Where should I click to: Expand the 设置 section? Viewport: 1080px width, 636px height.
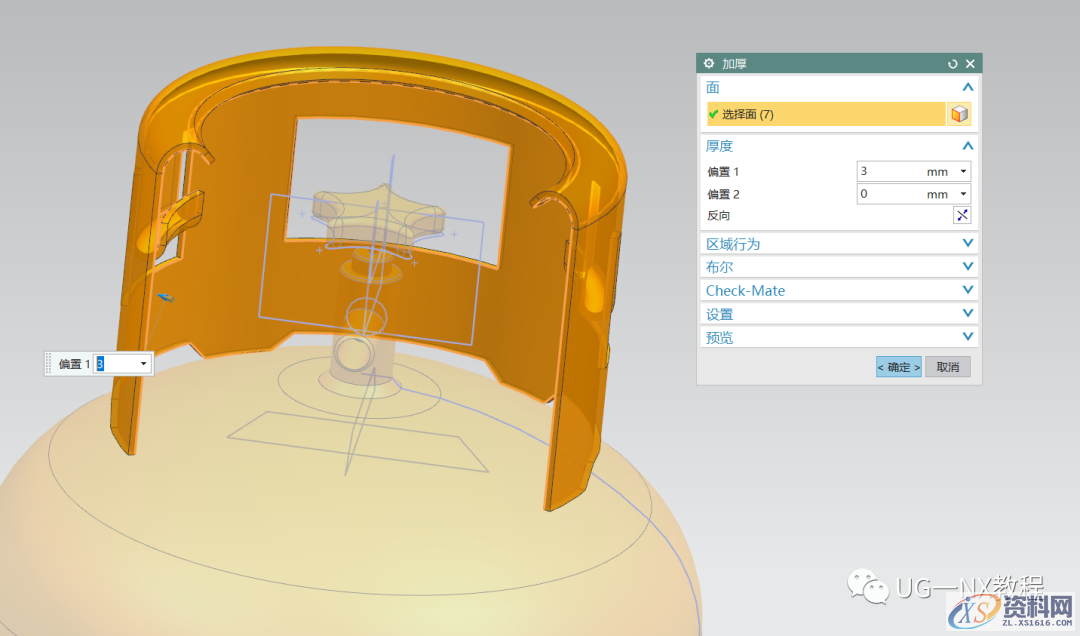[x=967, y=314]
